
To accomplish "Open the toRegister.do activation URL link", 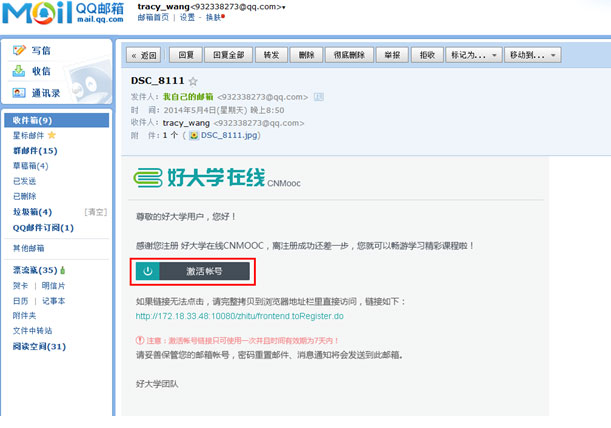I will [x=239, y=316].
